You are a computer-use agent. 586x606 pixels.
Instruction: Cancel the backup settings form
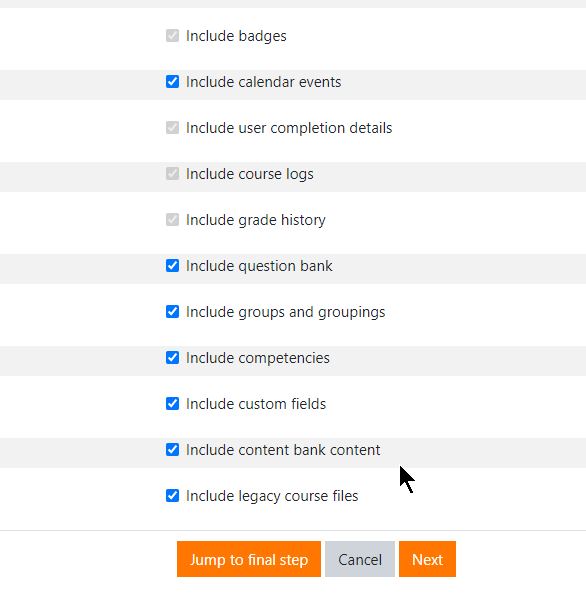point(360,559)
